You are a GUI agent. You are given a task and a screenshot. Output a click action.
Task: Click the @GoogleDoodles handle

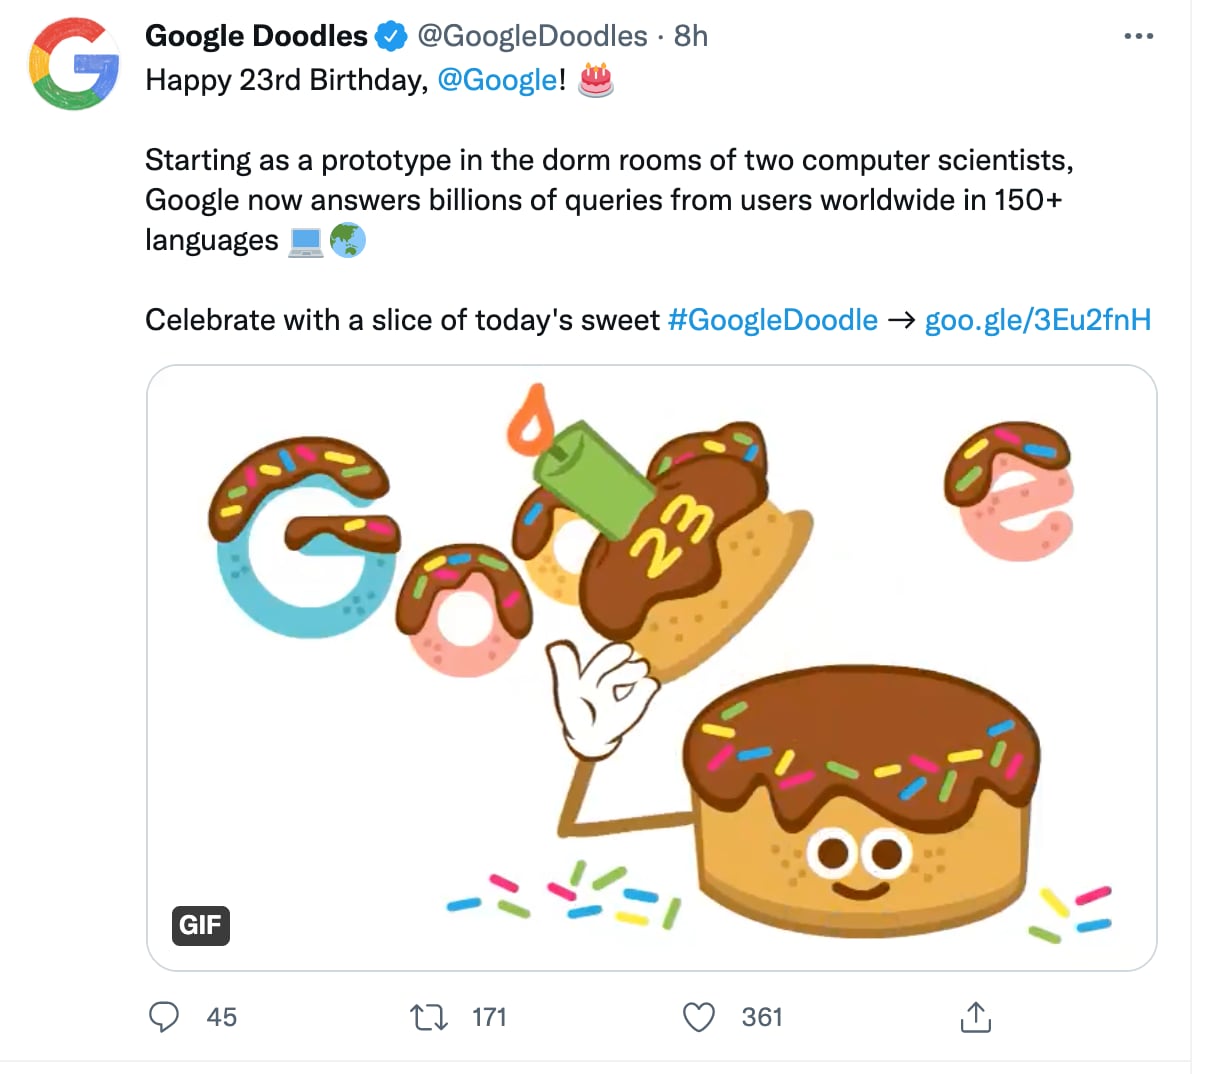coord(532,37)
